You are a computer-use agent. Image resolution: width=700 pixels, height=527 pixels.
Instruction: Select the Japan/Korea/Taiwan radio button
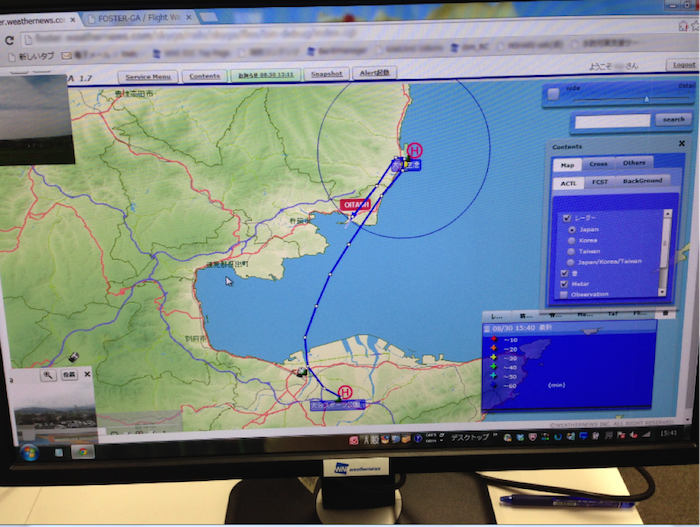click(x=570, y=262)
